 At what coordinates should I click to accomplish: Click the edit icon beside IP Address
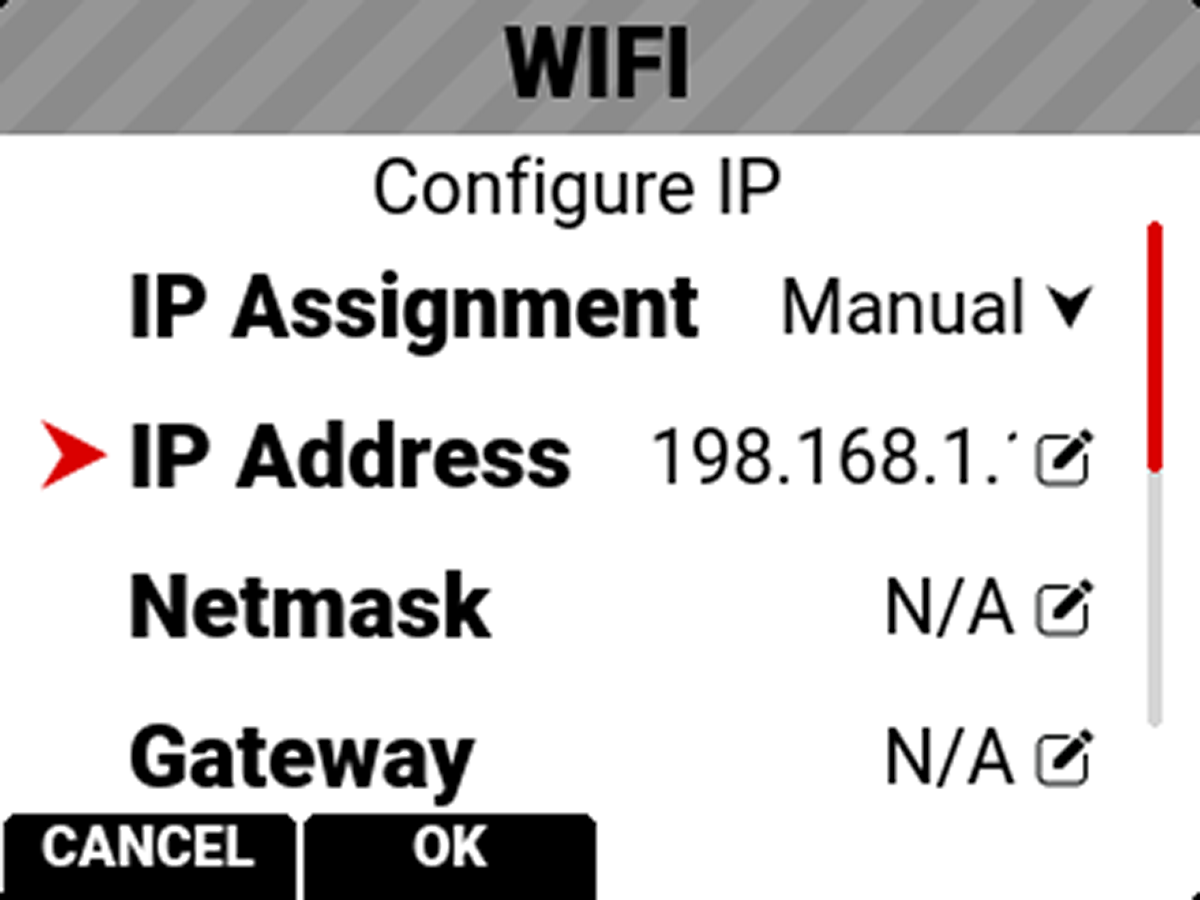1062,459
